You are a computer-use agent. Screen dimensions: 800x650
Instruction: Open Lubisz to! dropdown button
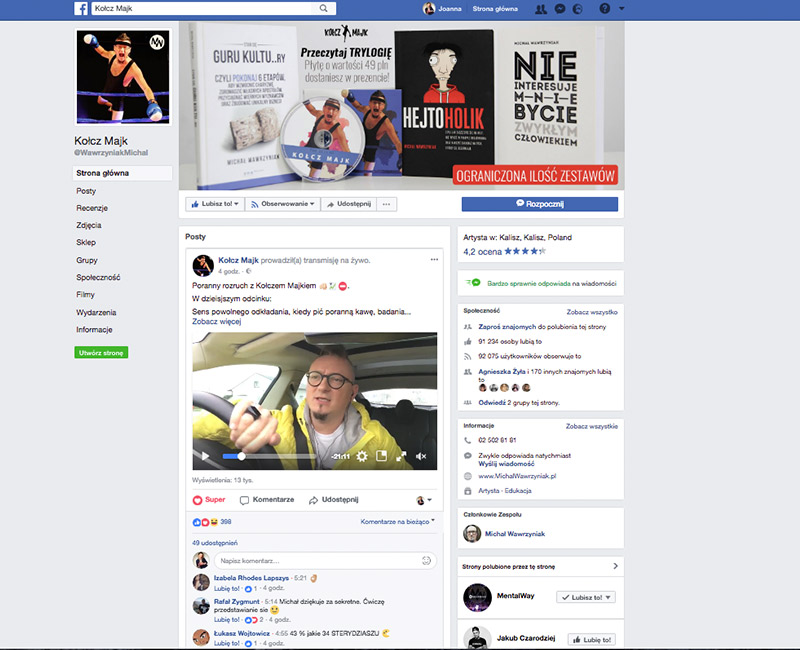click(x=215, y=204)
